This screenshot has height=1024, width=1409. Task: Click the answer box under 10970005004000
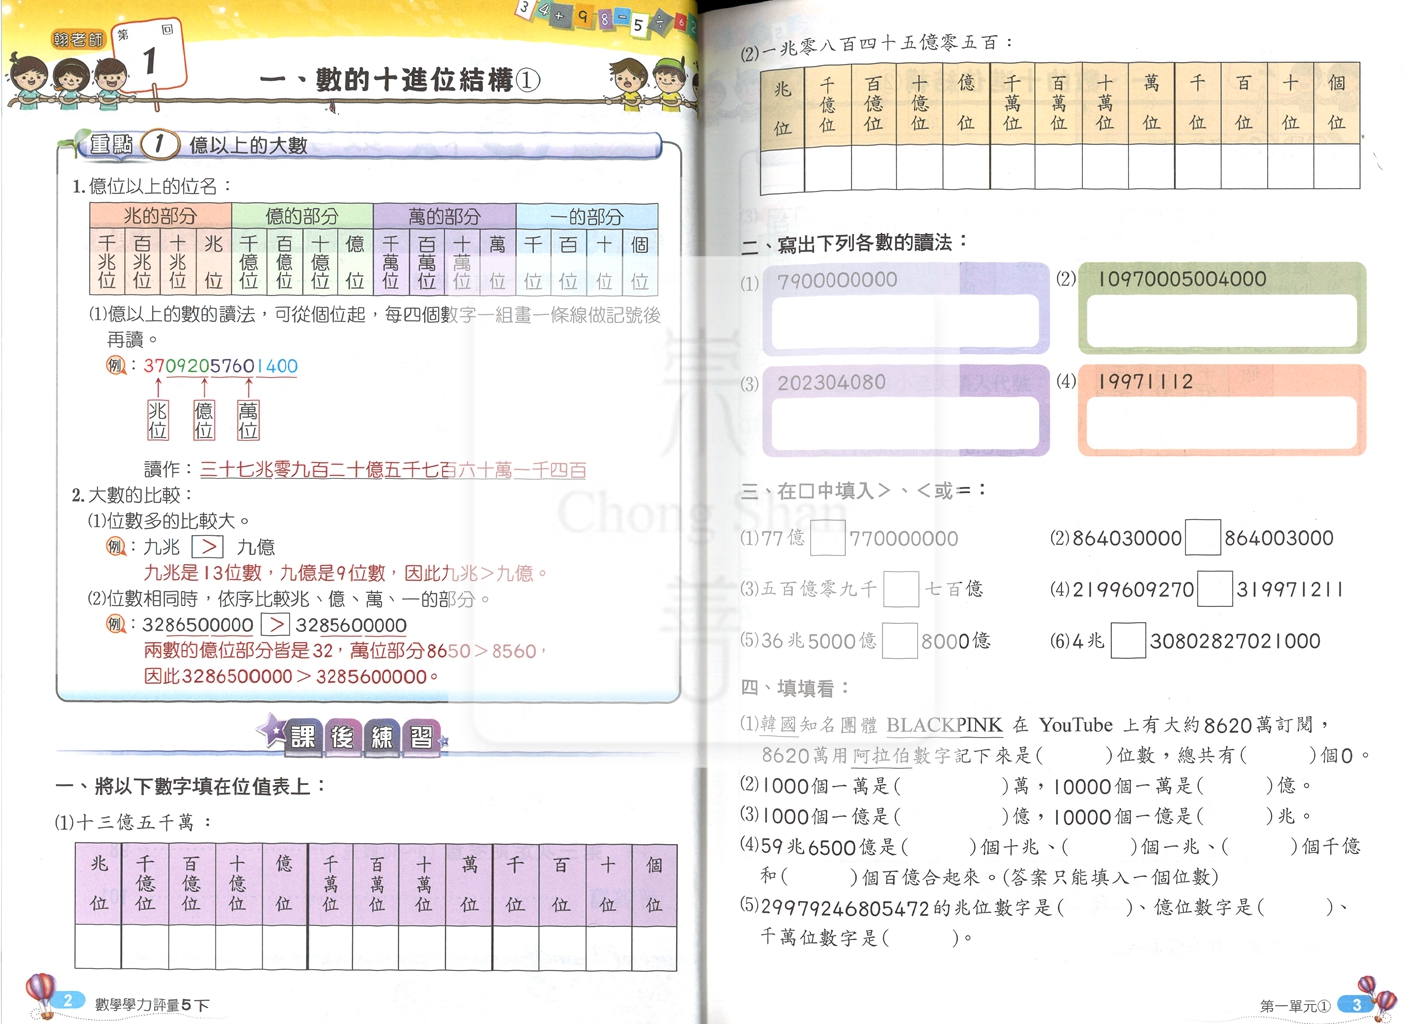[x=1221, y=322]
